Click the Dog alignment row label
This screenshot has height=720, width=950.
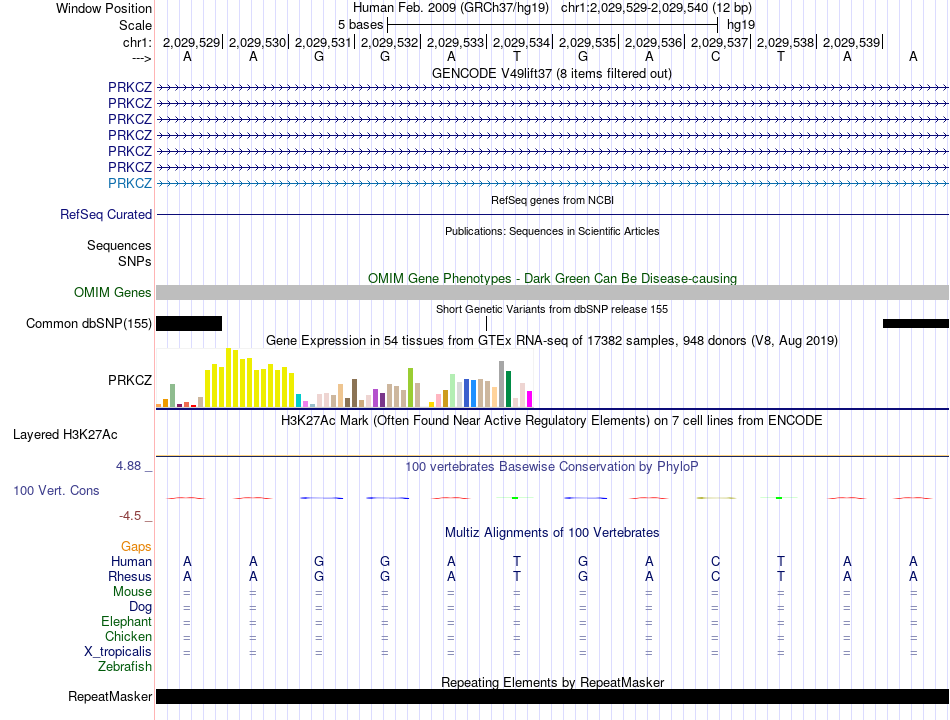point(140,607)
